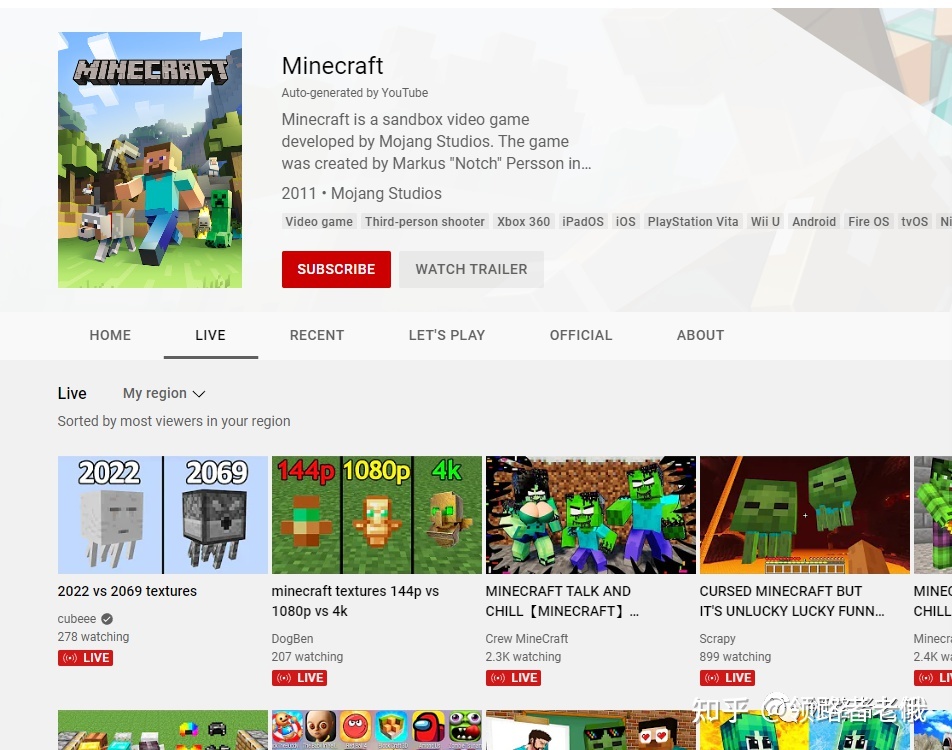952x750 pixels.
Task: Select the LIVE tab
Action: (x=211, y=335)
